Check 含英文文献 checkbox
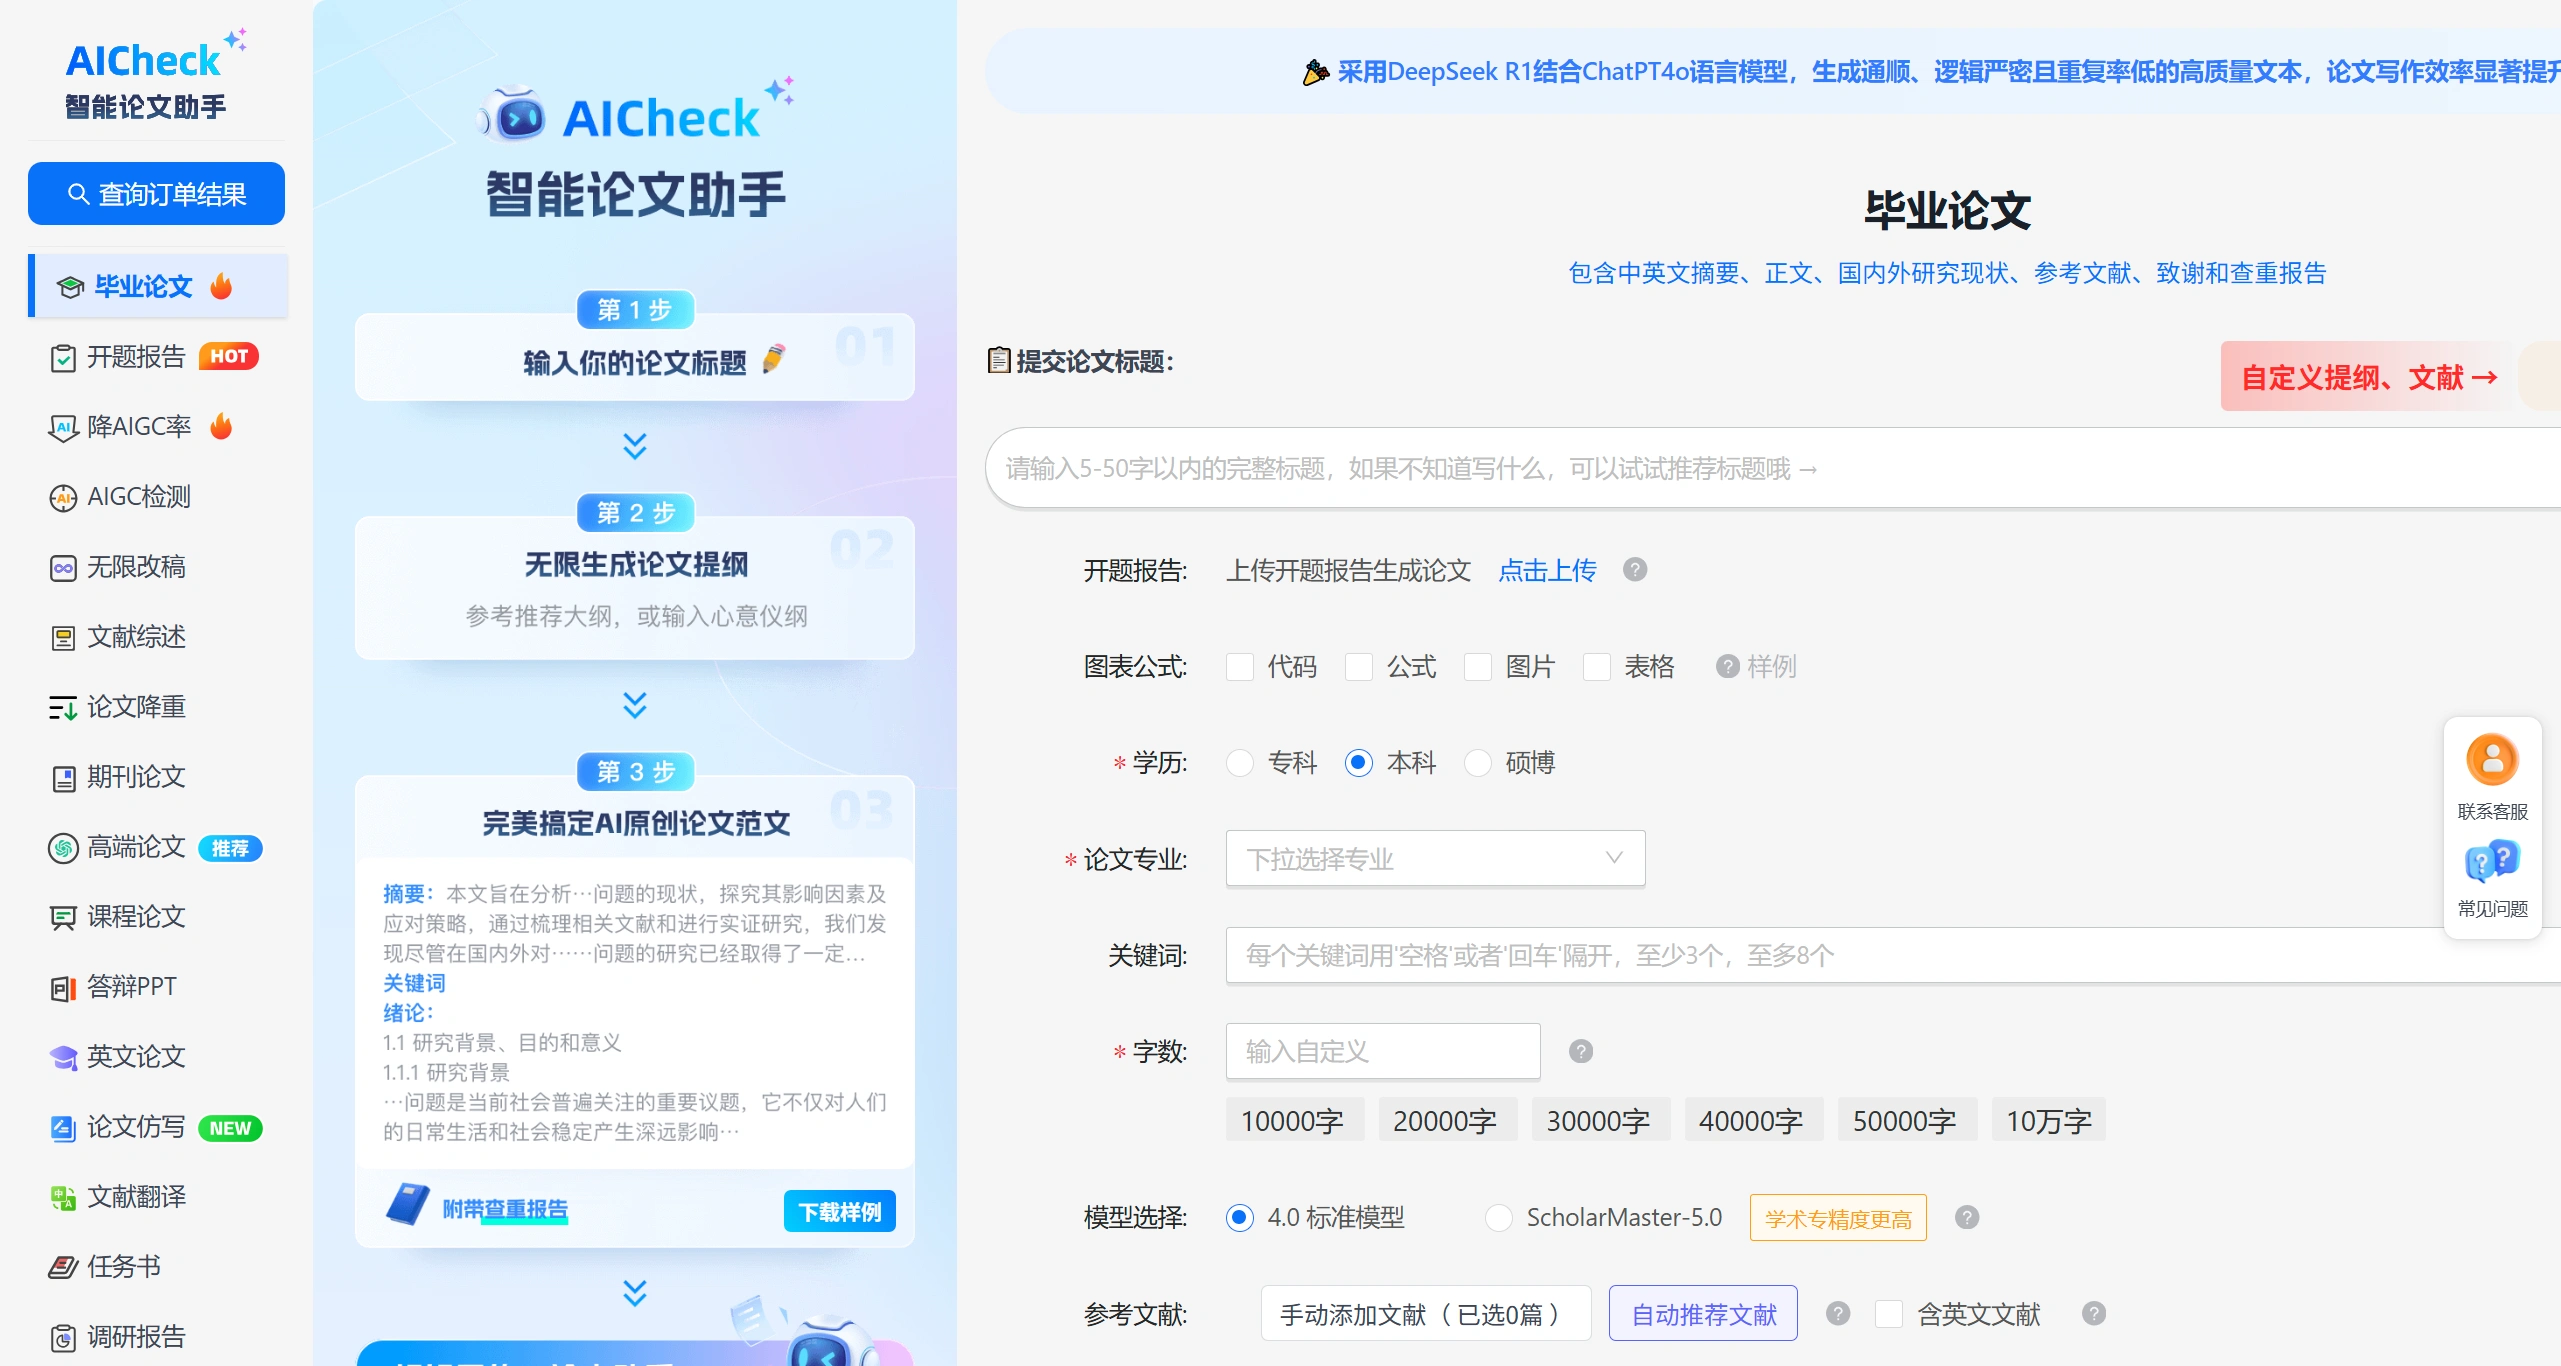Image resolution: width=2561 pixels, height=1366 pixels. point(1888,1314)
